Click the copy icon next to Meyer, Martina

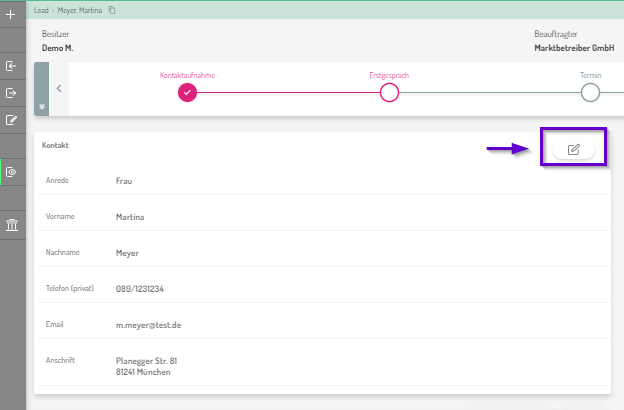[x=111, y=9]
